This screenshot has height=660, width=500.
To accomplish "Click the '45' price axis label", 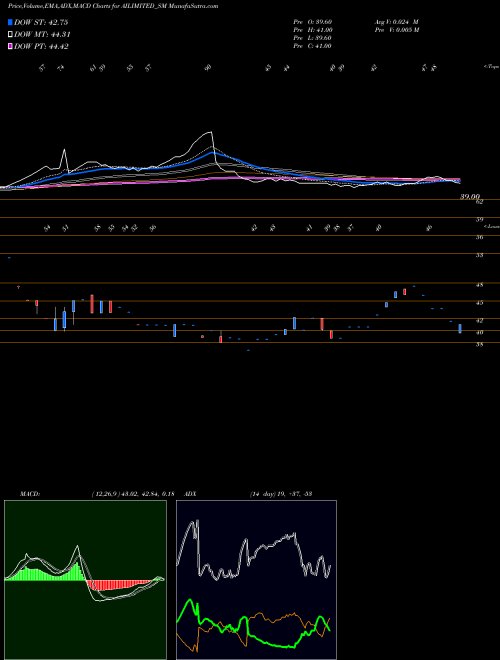I will tap(479, 303).
